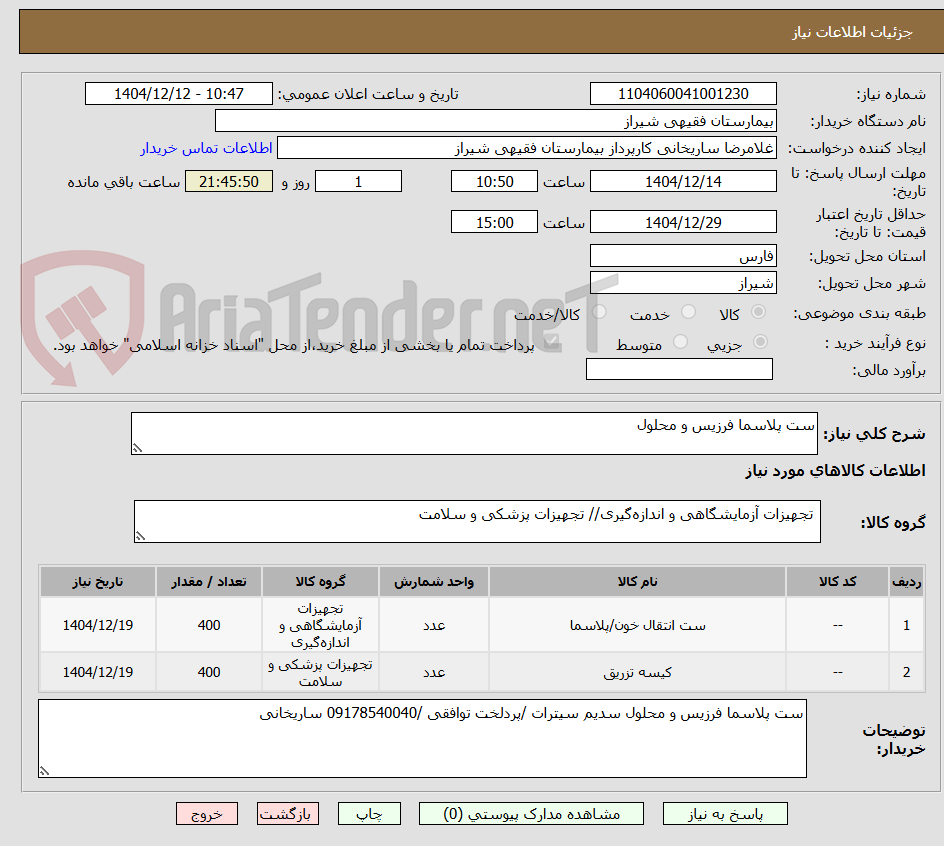Open اطلاعات تماس خریدار link

(x=206, y=148)
